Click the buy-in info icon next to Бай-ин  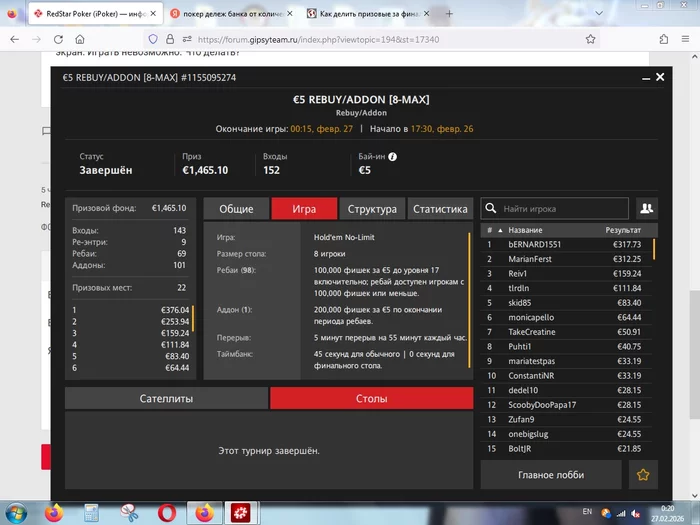click(392, 157)
